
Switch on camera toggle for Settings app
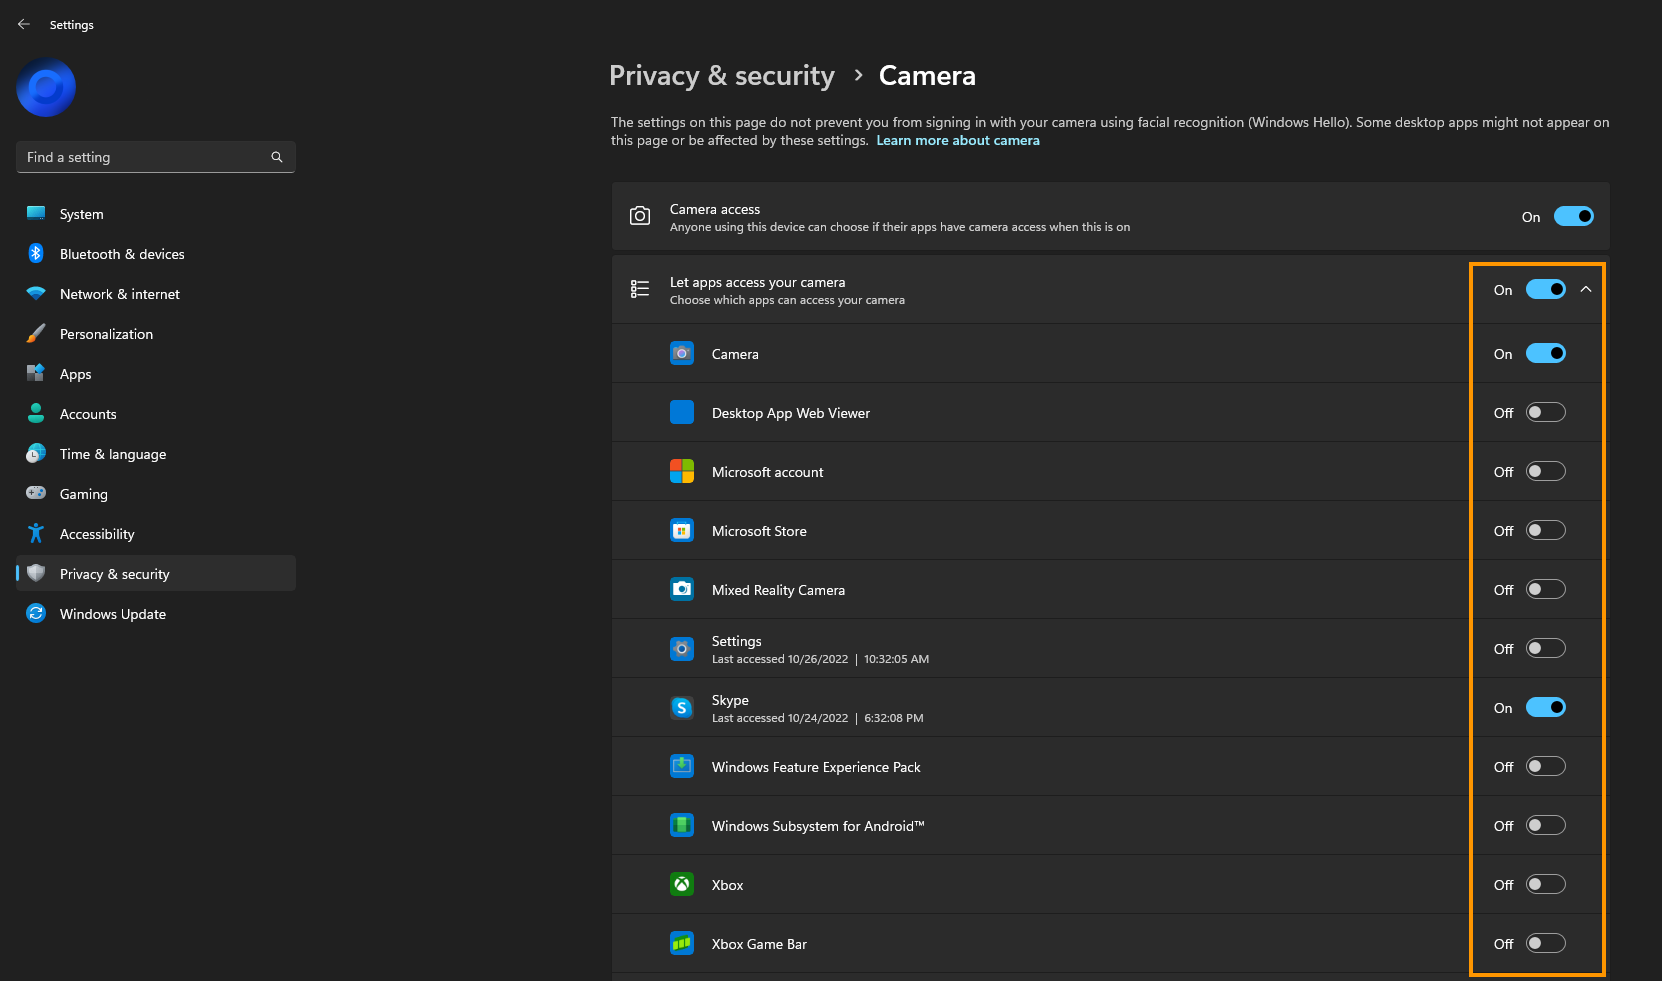(x=1546, y=648)
